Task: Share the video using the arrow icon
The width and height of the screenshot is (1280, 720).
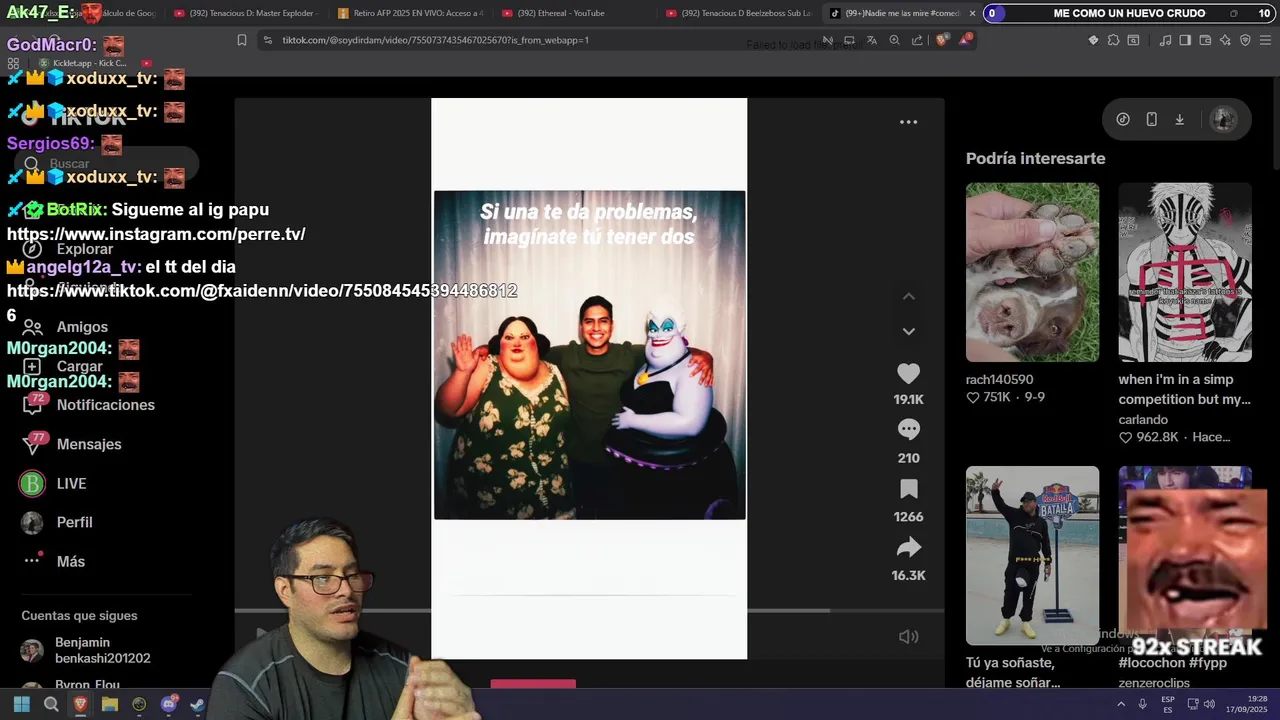Action: 908,547
